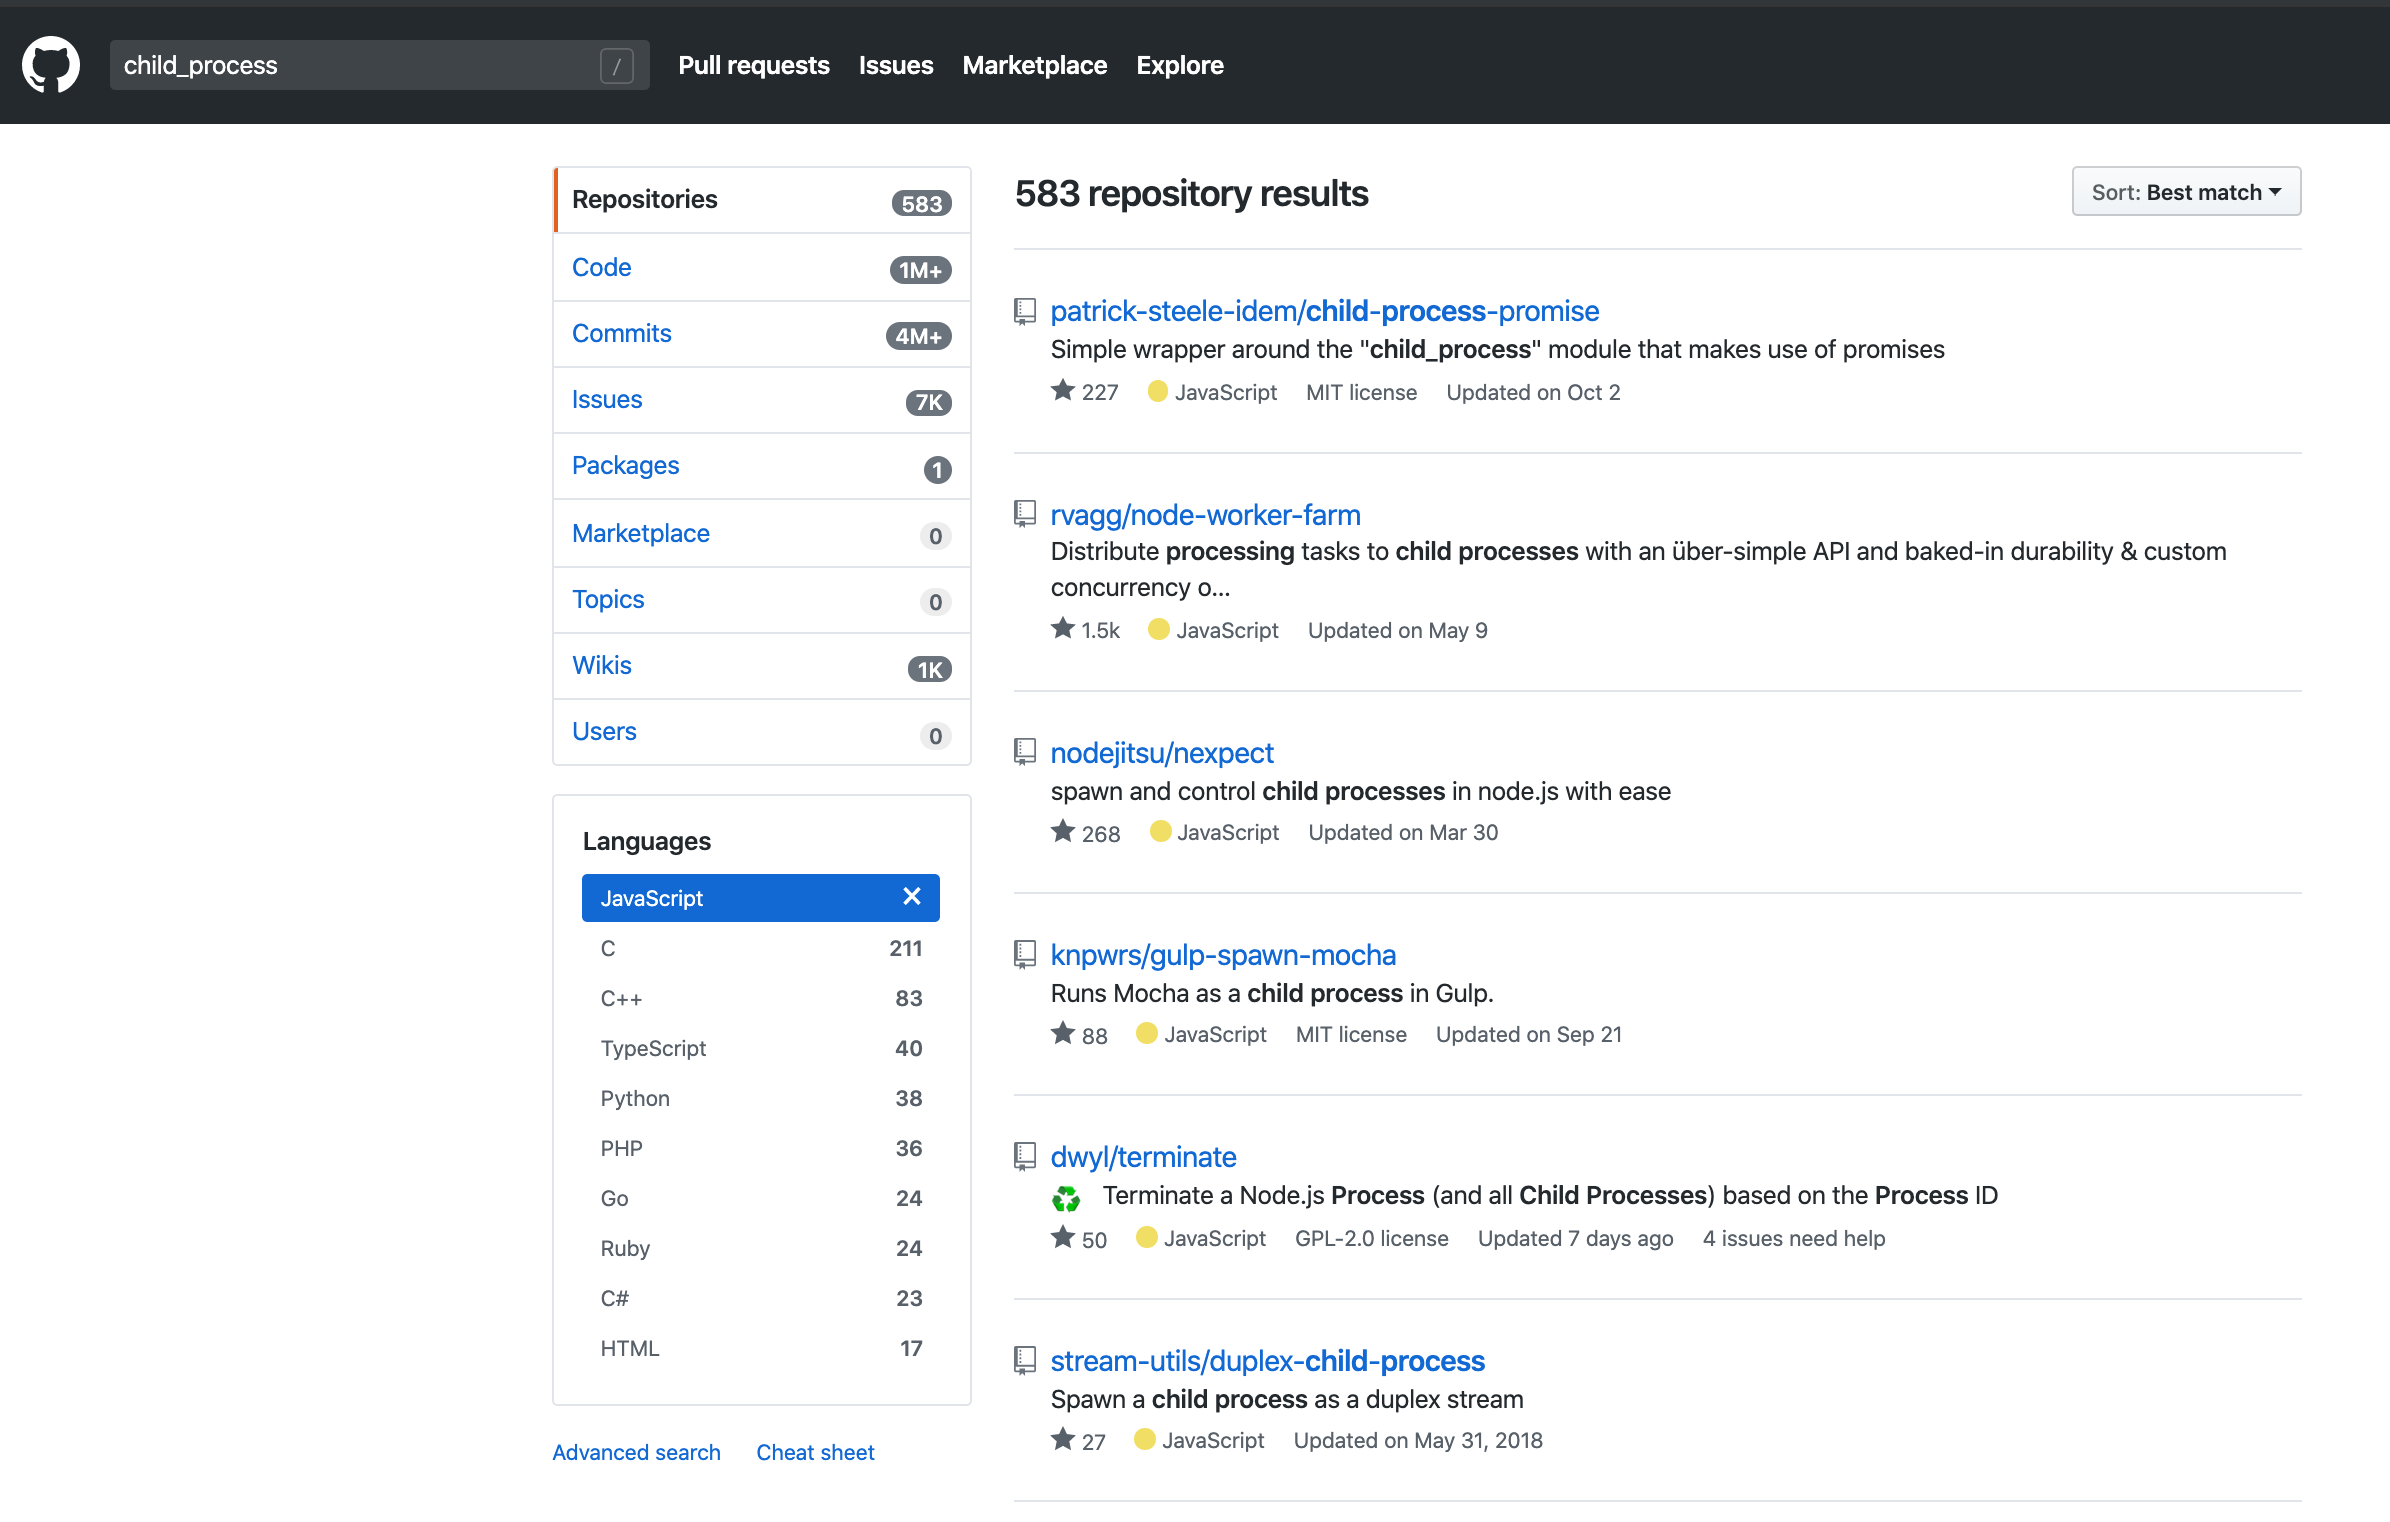Open the Advanced search link

[636, 1452]
